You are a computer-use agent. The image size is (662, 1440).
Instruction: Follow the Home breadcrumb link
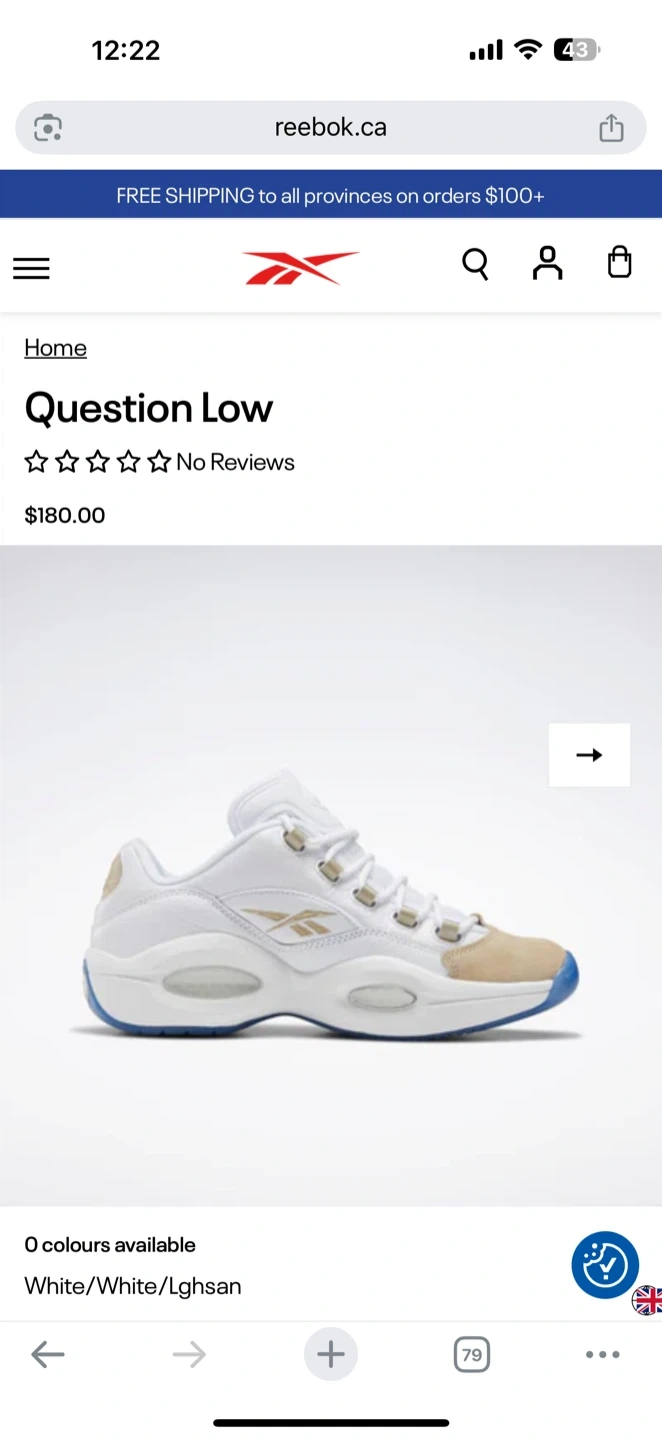point(55,347)
